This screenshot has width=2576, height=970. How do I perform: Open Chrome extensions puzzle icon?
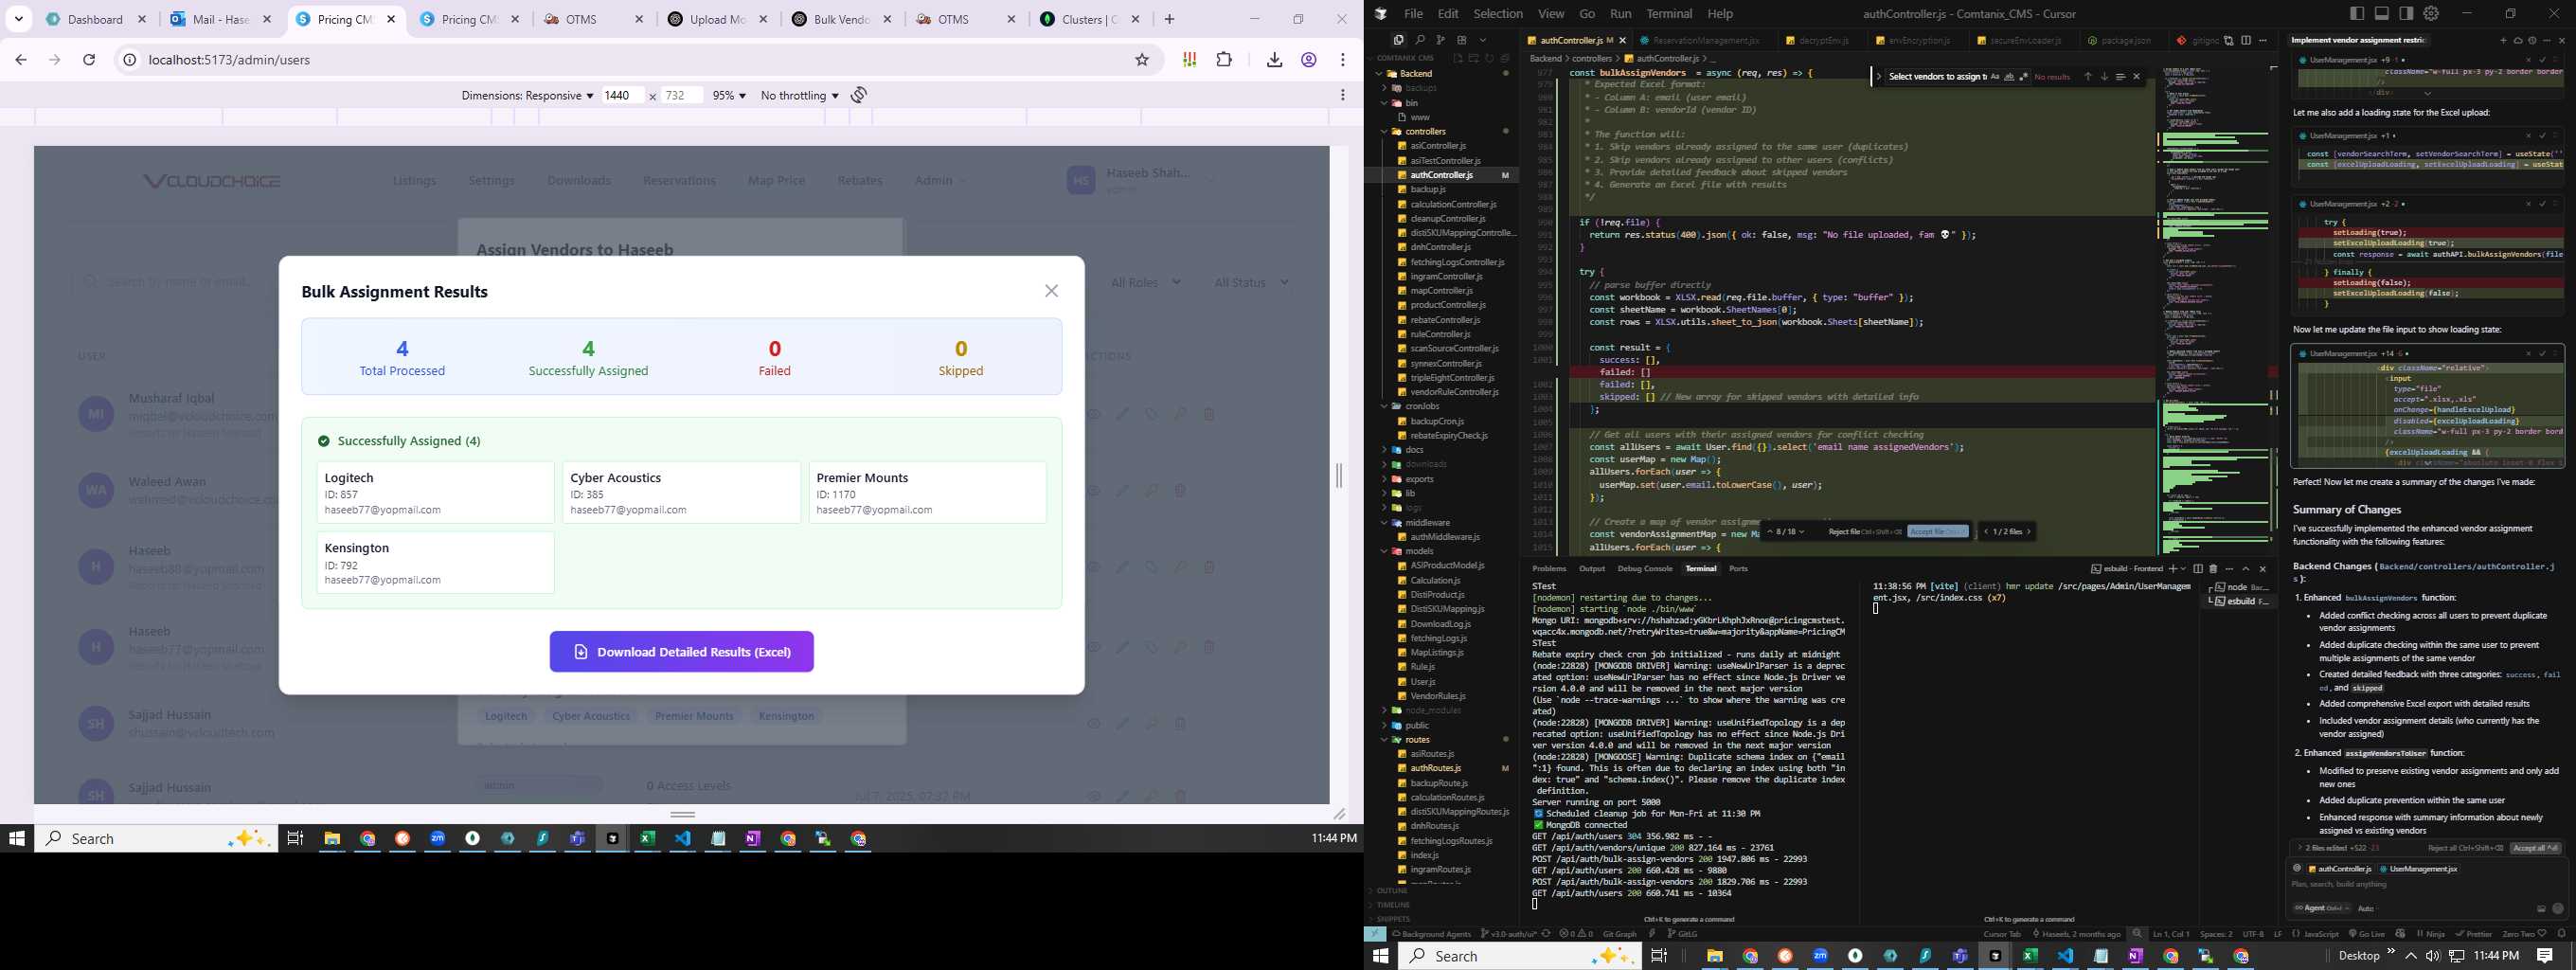[1224, 60]
